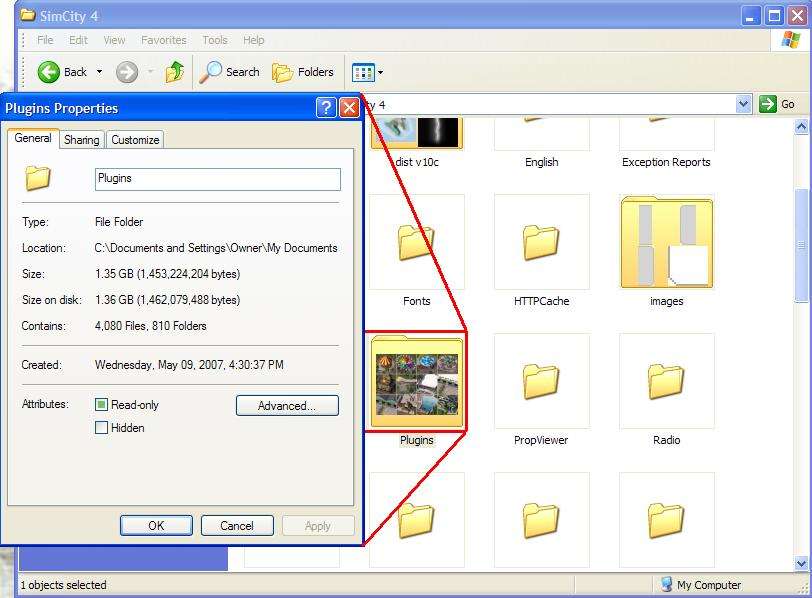This screenshot has height=598, width=812.
Task: Click the location path text
Action: pyautogui.click(x=216, y=248)
